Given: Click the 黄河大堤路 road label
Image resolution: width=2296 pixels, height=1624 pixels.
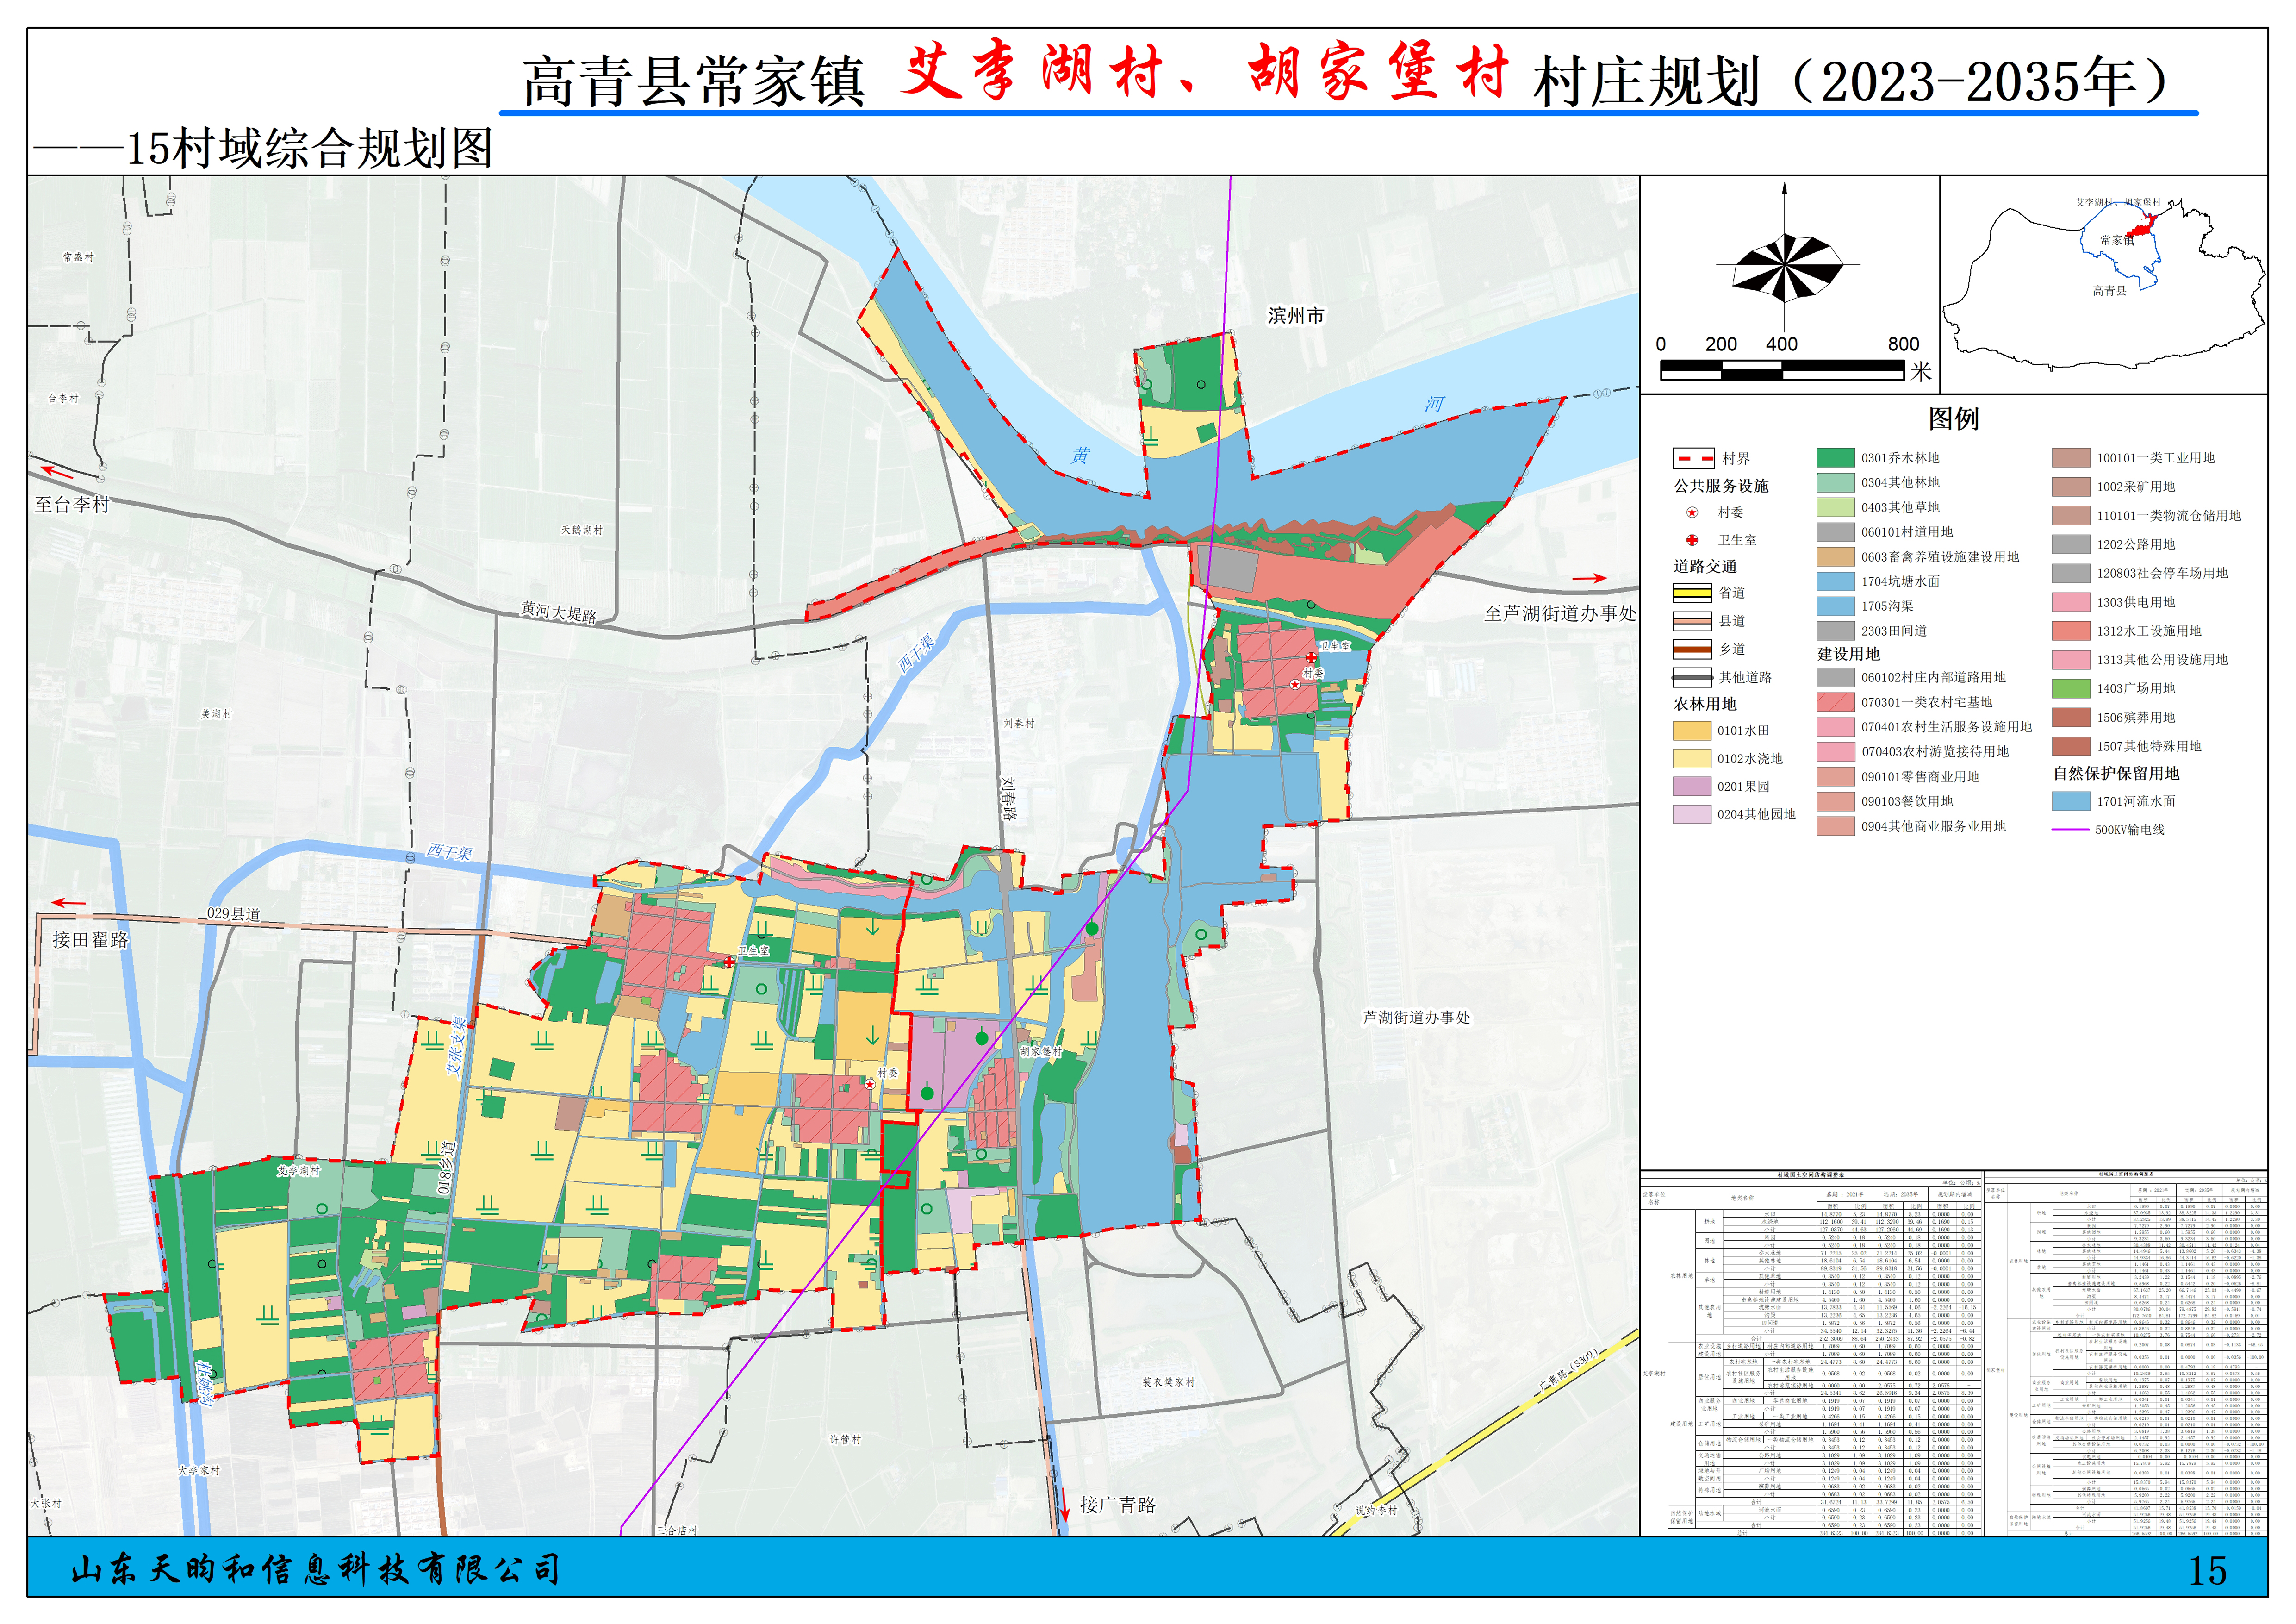Looking at the screenshot, I should pyautogui.click(x=558, y=612).
